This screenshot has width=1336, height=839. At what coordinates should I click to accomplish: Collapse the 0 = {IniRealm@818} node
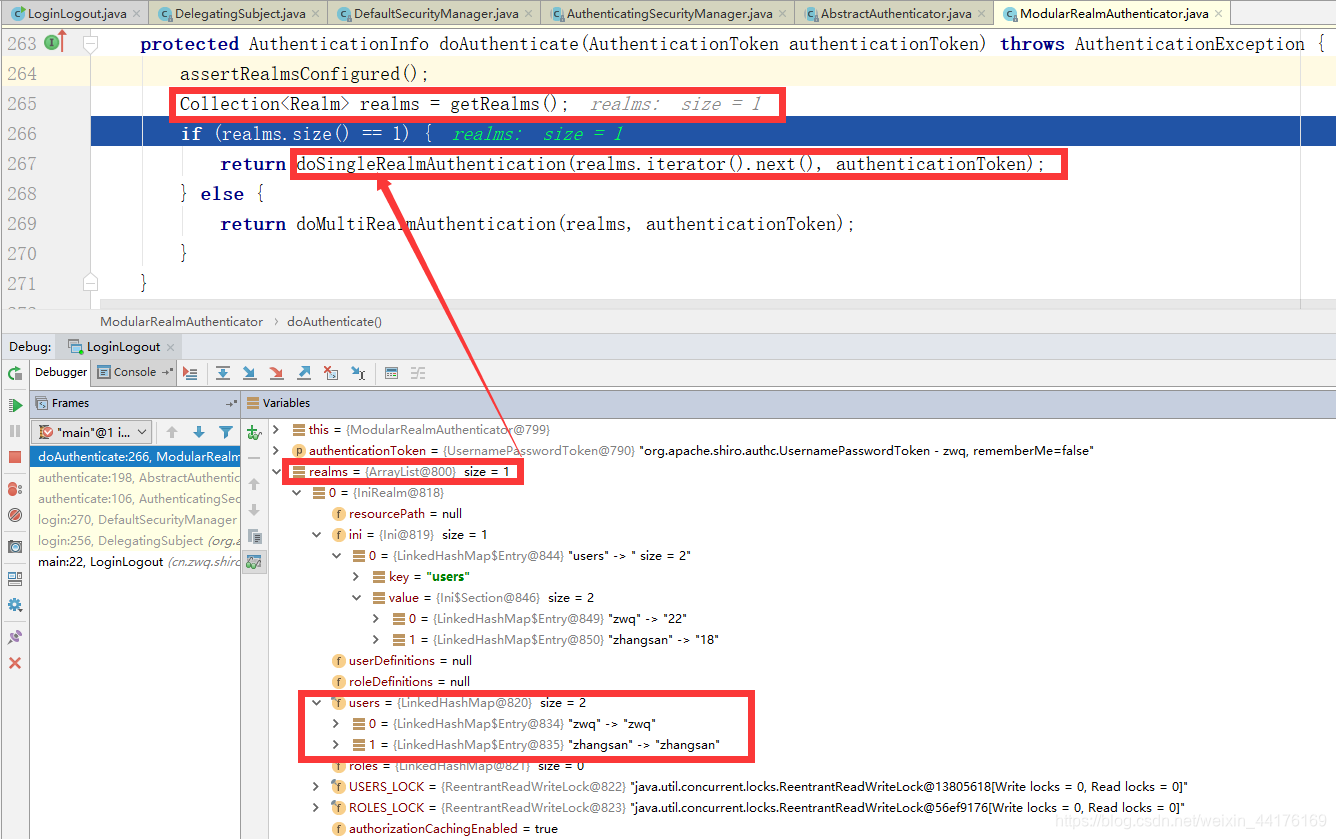coord(296,492)
